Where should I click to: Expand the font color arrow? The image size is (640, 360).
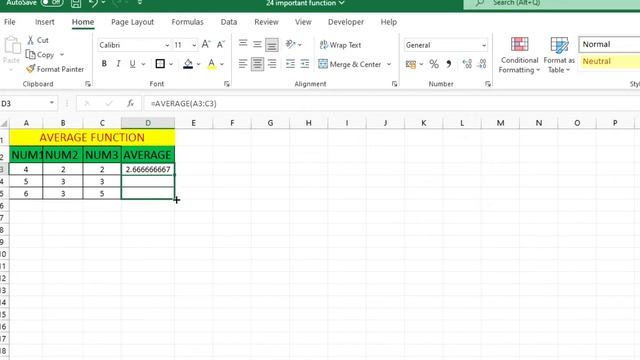(x=222, y=64)
